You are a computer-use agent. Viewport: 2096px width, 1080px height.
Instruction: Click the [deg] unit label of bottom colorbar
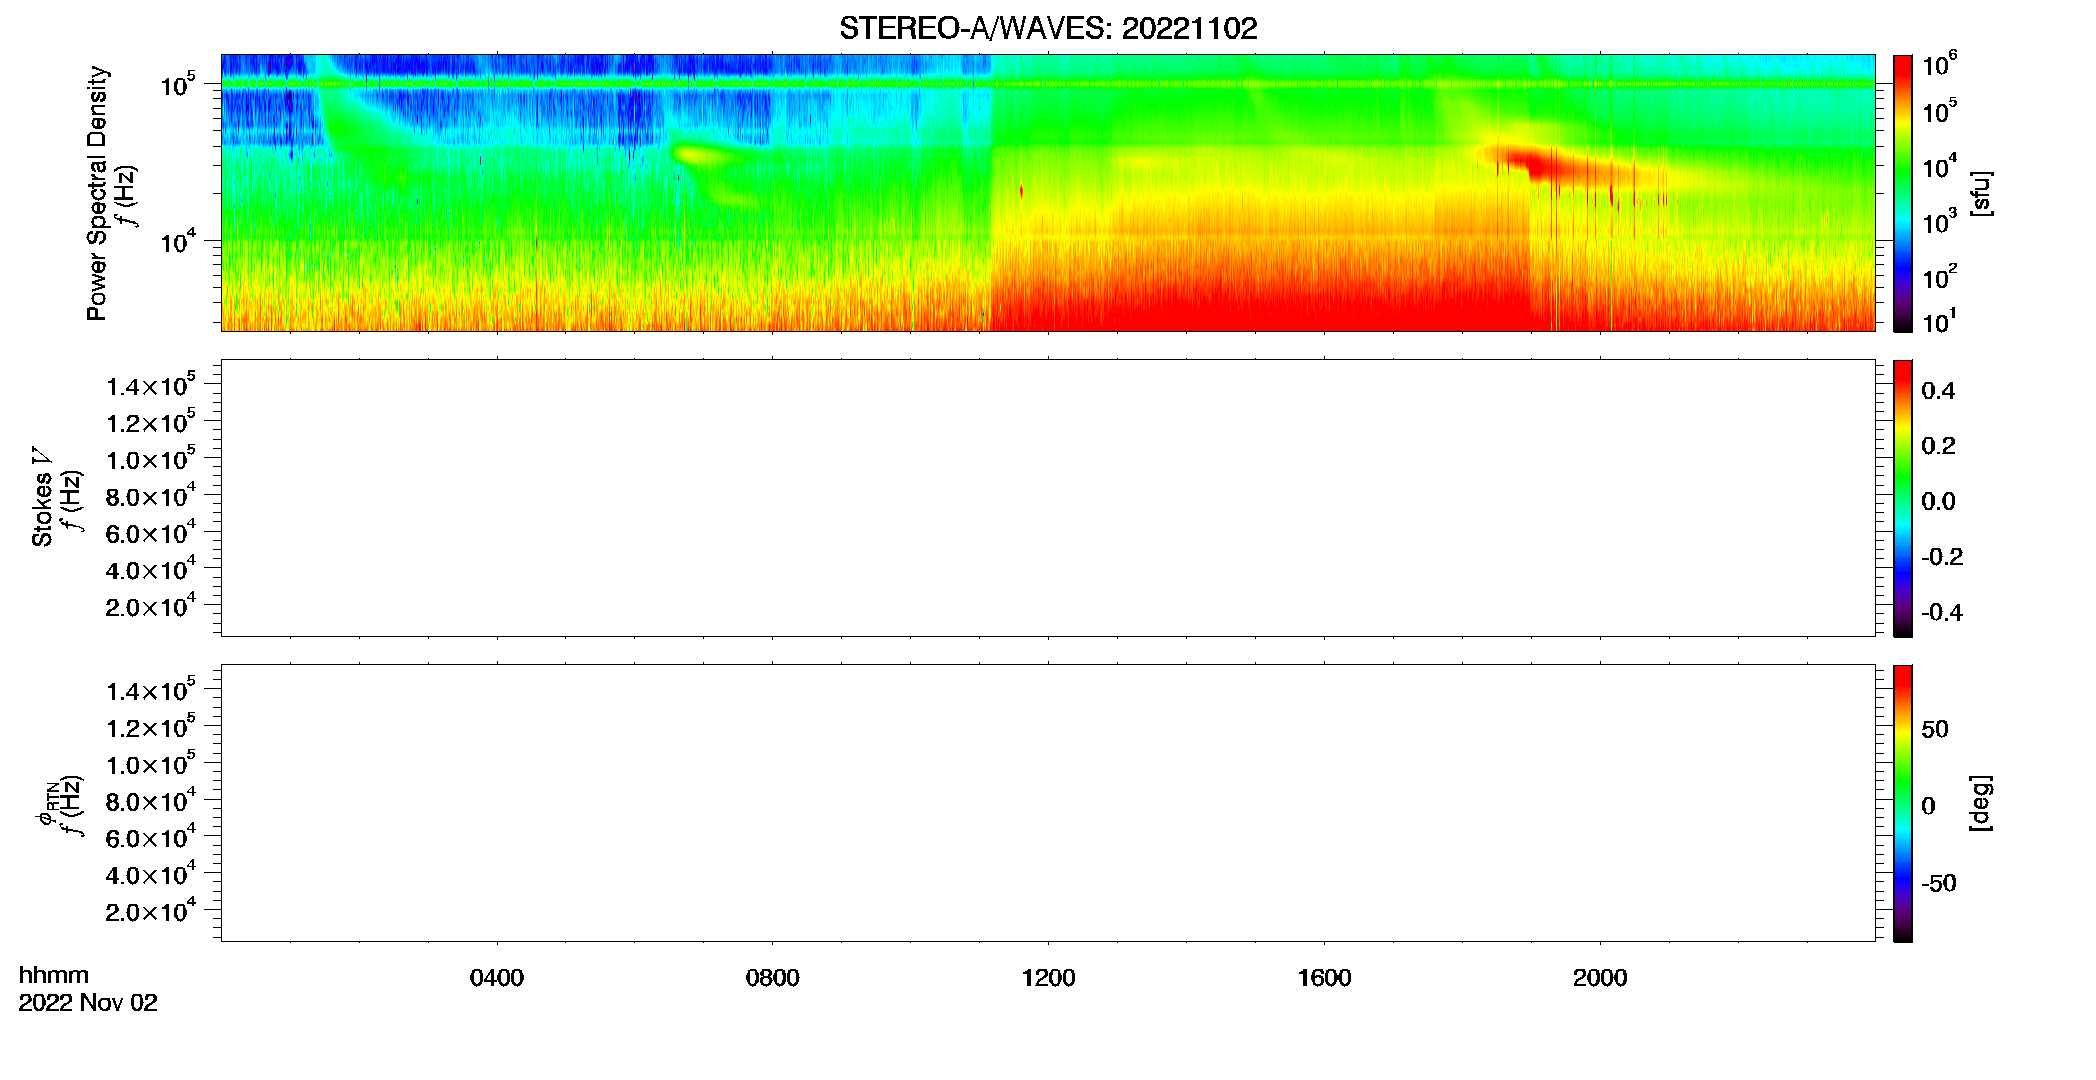[1981, 803]
